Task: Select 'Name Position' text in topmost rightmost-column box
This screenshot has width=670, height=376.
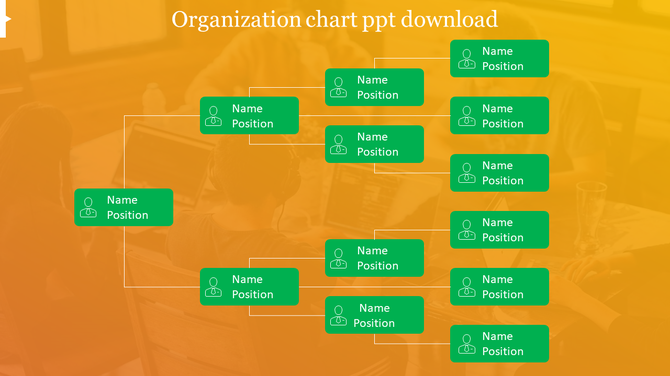Action: tap(503, 59)
